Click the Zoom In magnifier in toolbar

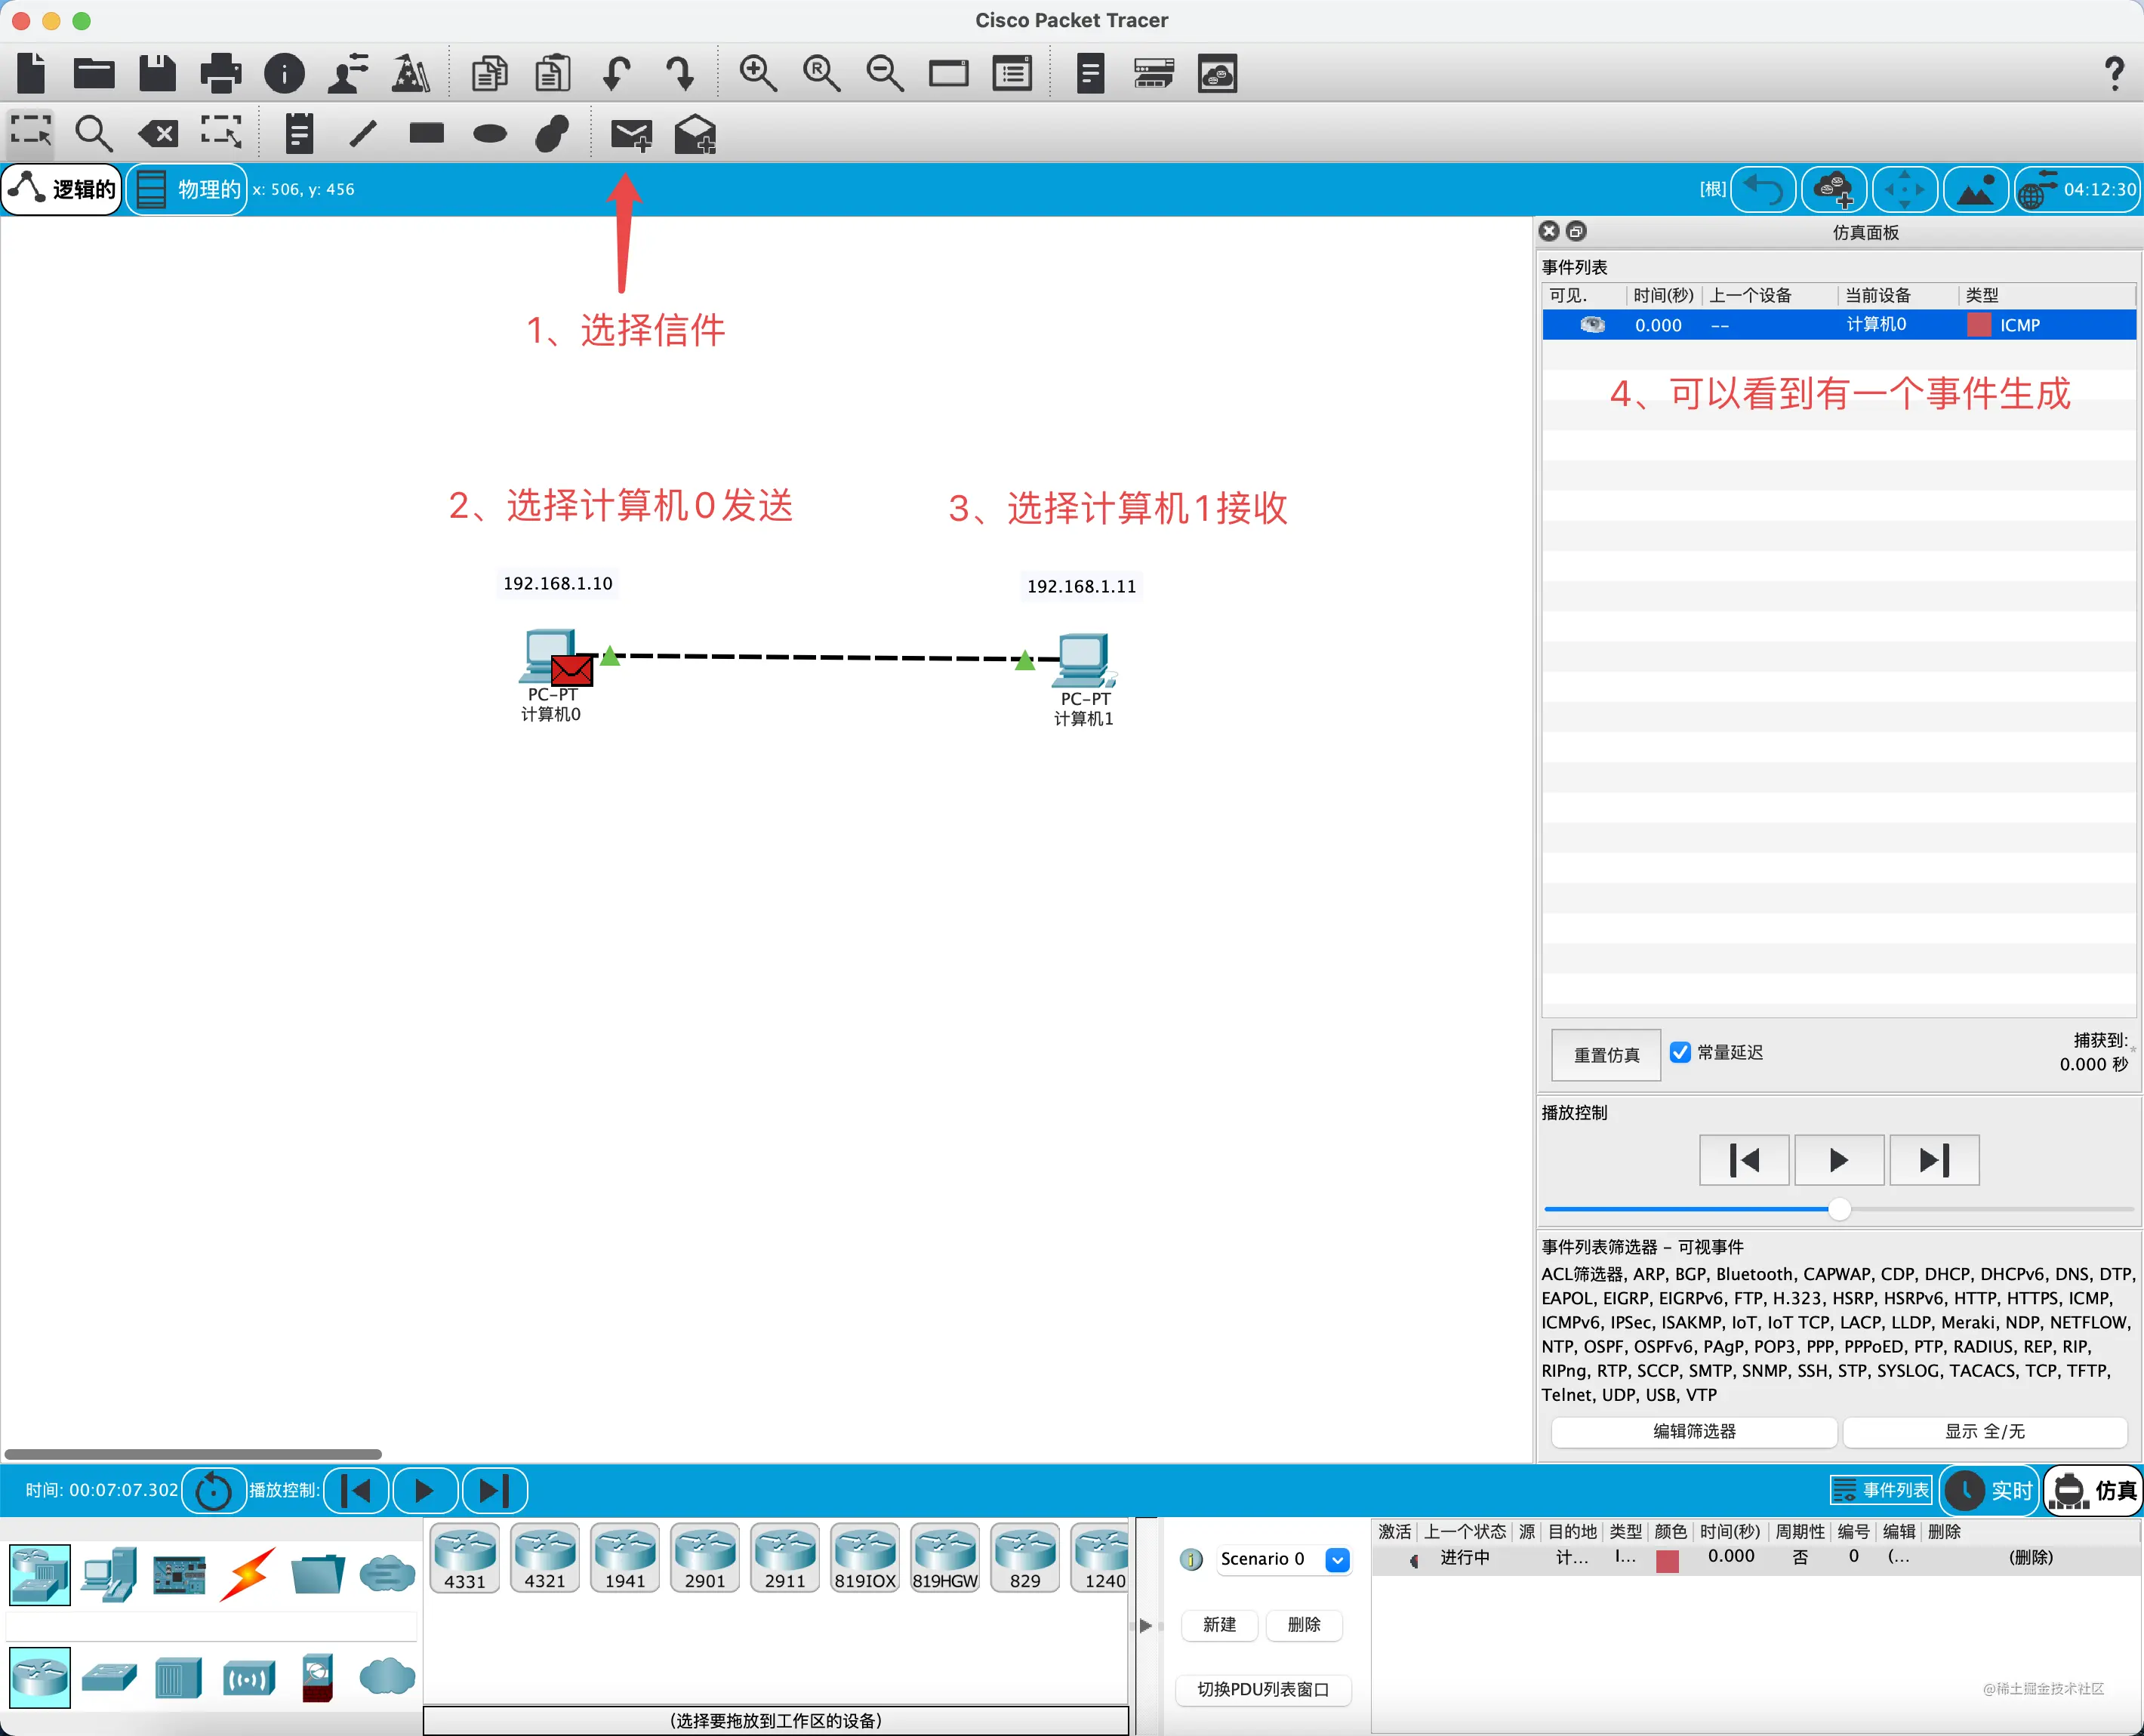(x=757, y=73)
